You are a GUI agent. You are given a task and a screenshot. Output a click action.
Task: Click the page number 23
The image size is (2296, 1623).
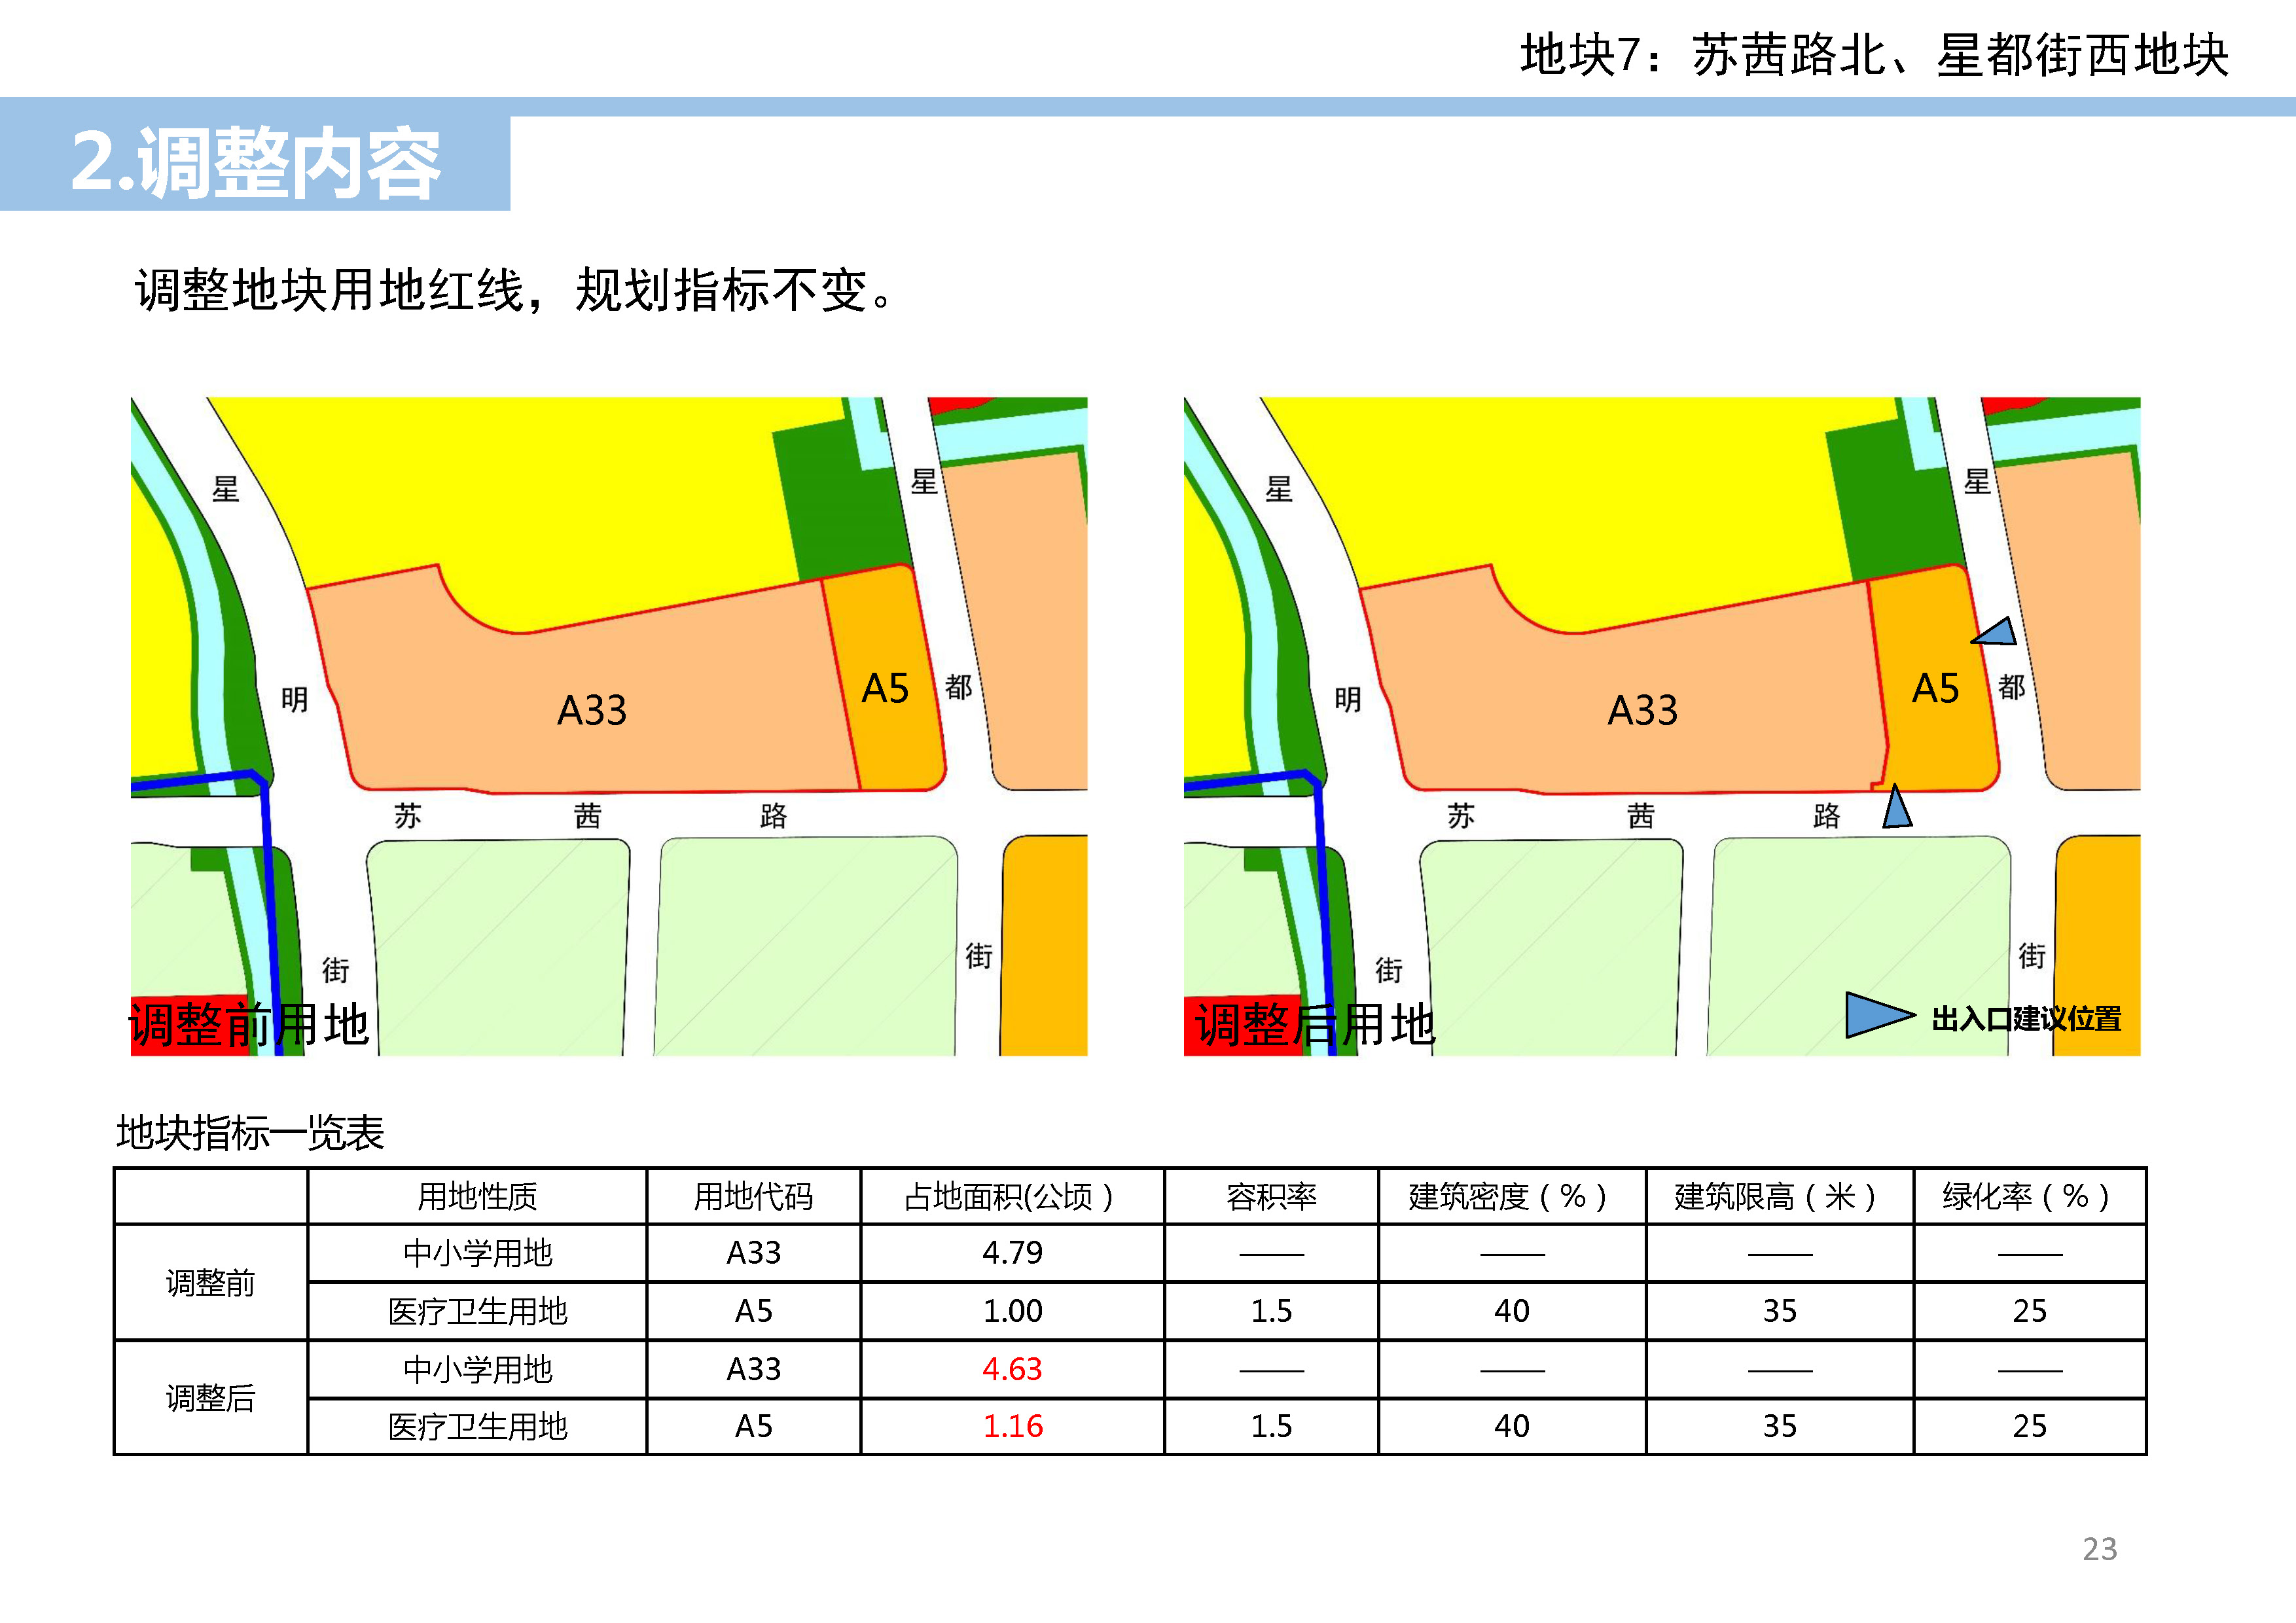point(2099,1548)
